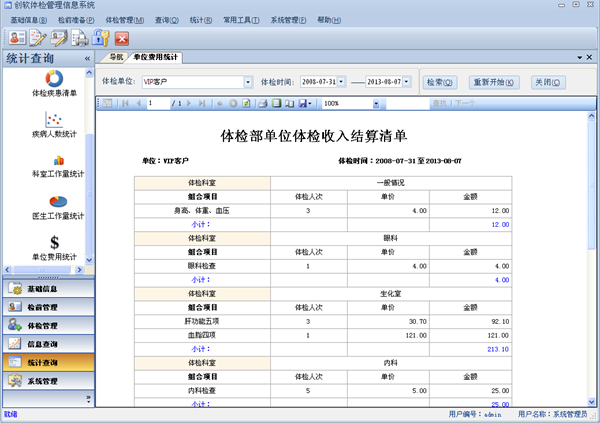Viewport: 600px width, 423px height.
Task: Click the person registration card toolbar icon
Action: pyautogui.click(x=17, y=38)
